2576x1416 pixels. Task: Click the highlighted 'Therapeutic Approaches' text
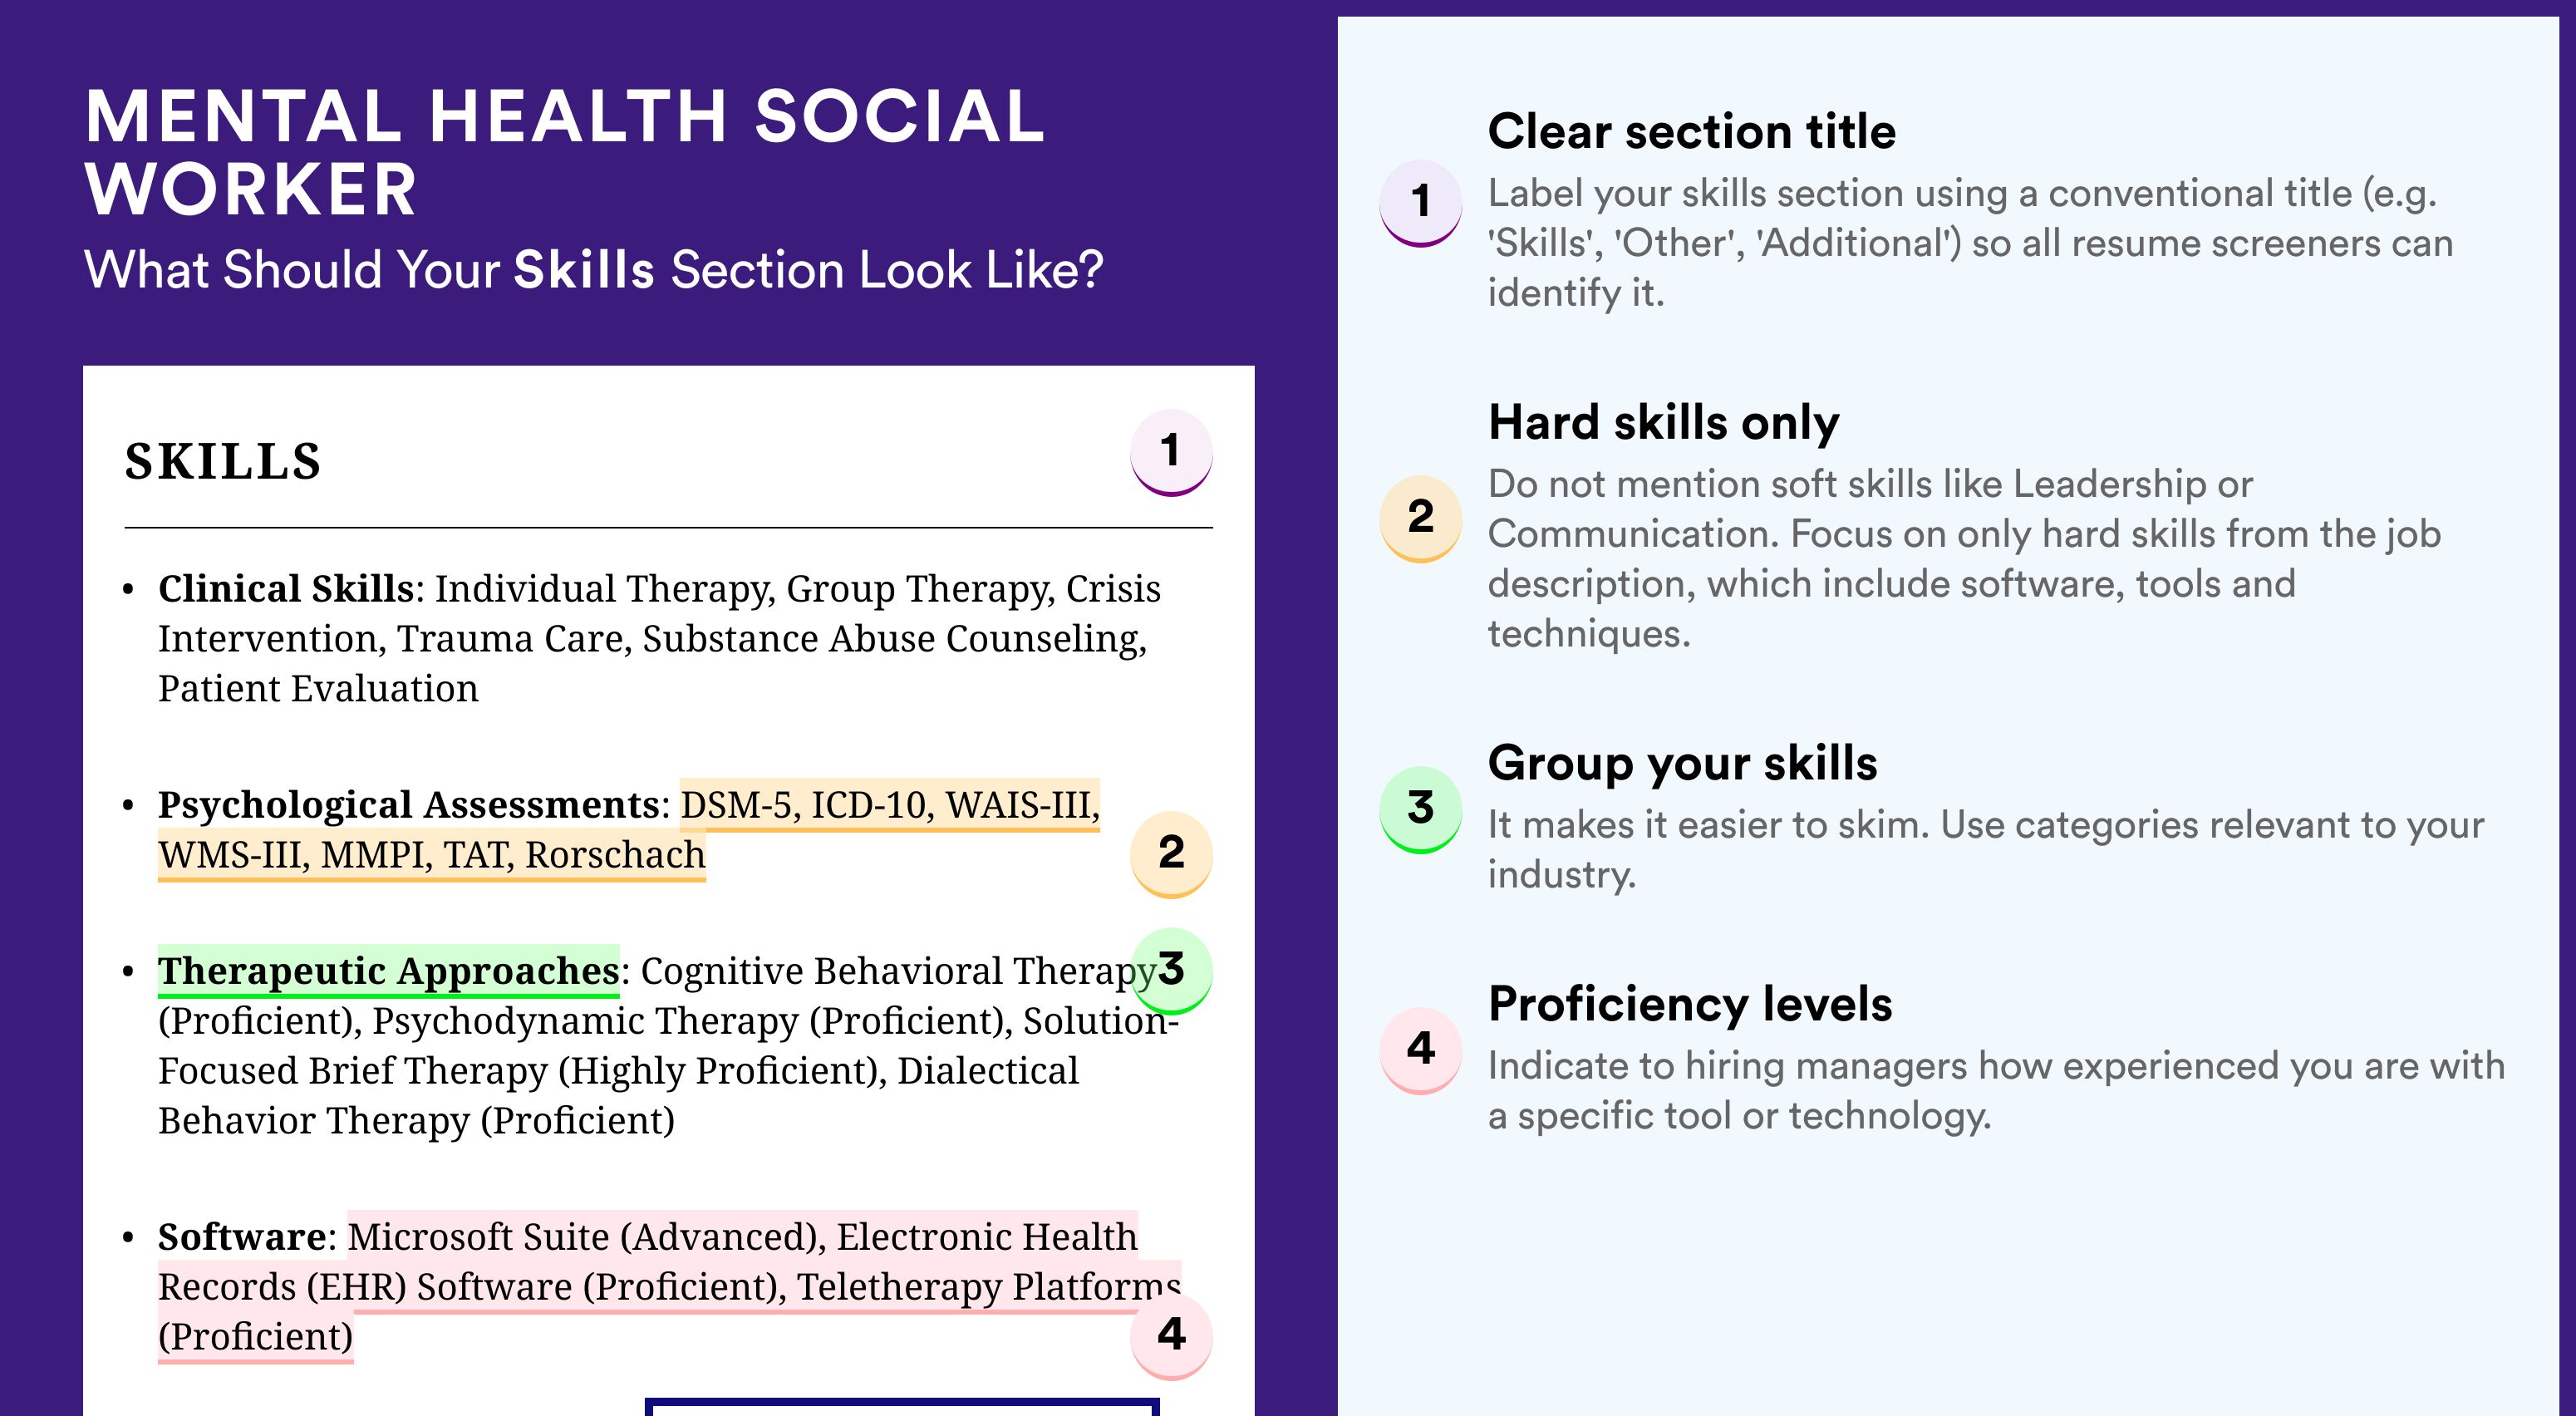[x=388, y=971]
